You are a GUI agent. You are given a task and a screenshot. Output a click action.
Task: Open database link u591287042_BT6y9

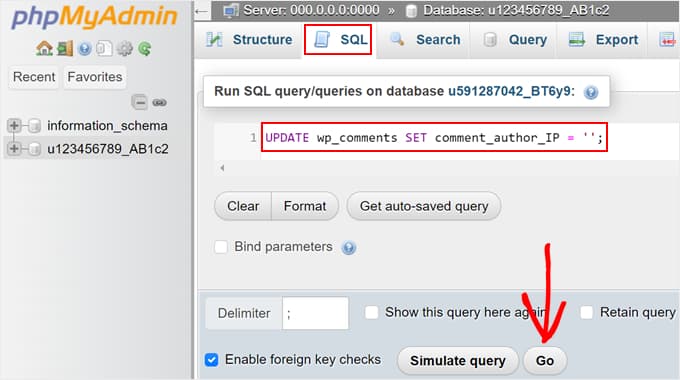(510, 92)
